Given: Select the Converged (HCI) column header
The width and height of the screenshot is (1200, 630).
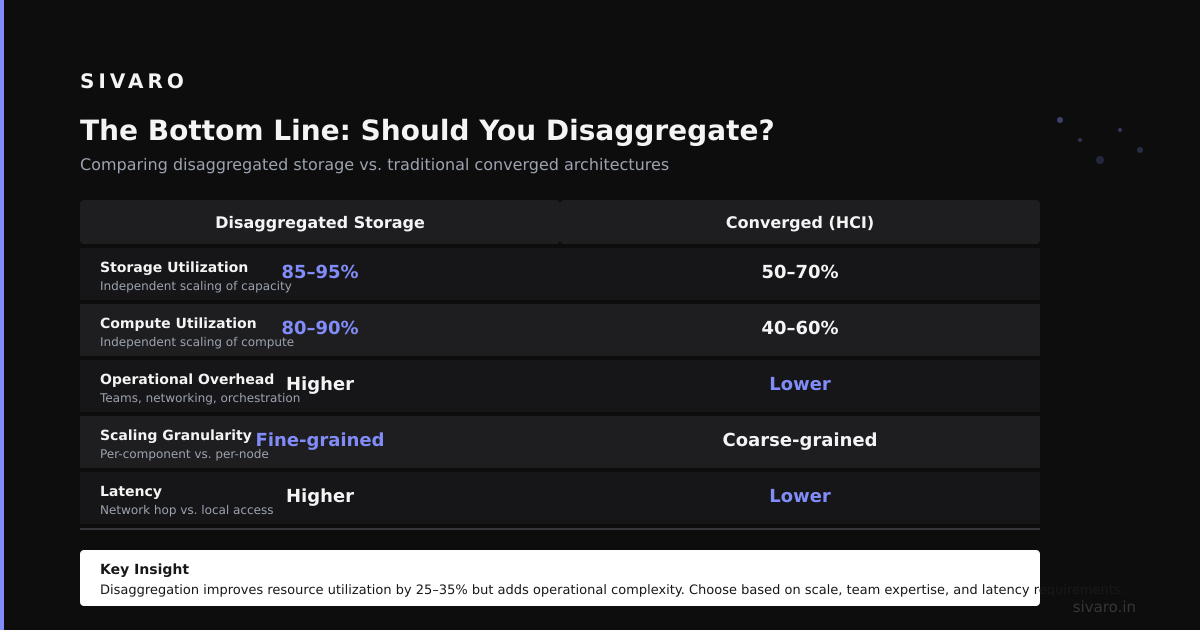Looking at the screenshot, I should [800, 222].
